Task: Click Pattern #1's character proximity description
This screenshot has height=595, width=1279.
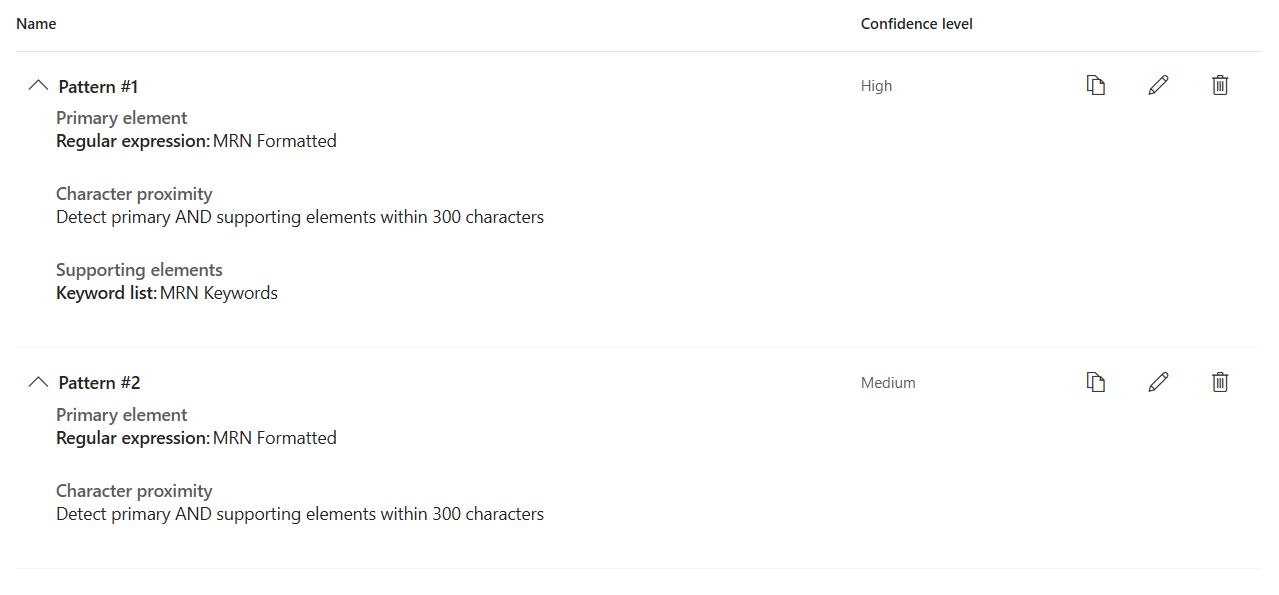Action: point(300,217)
